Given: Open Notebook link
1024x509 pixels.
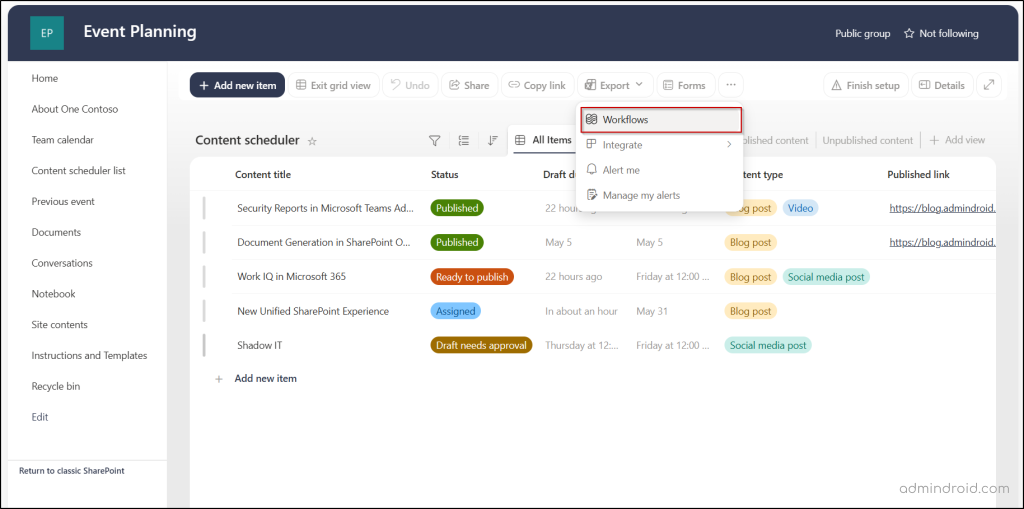Looking at the screenshot, I should (54, 293).
